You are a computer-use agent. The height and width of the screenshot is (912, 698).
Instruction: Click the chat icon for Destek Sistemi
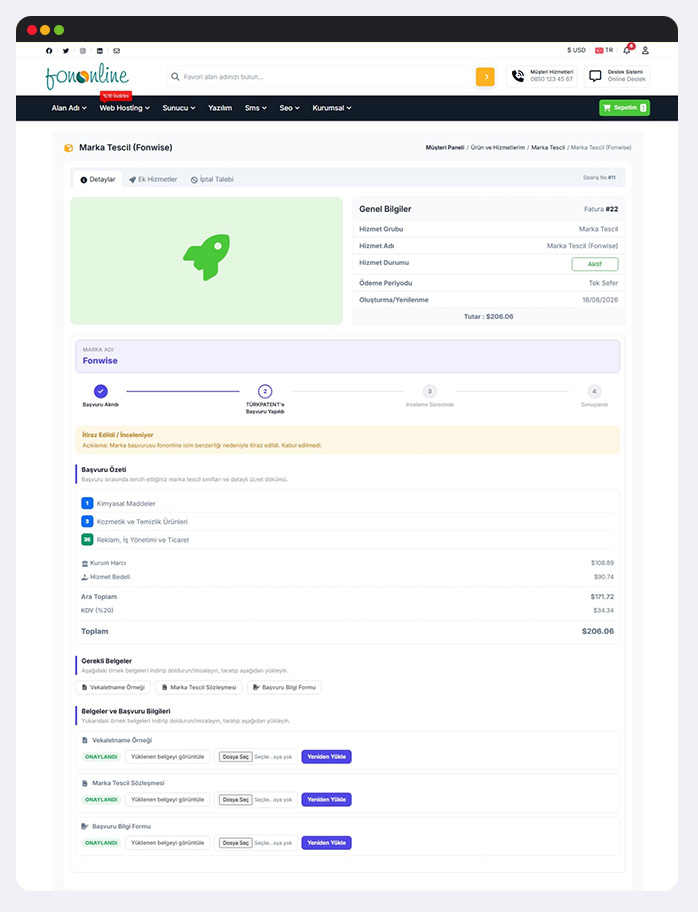[595, 76]
